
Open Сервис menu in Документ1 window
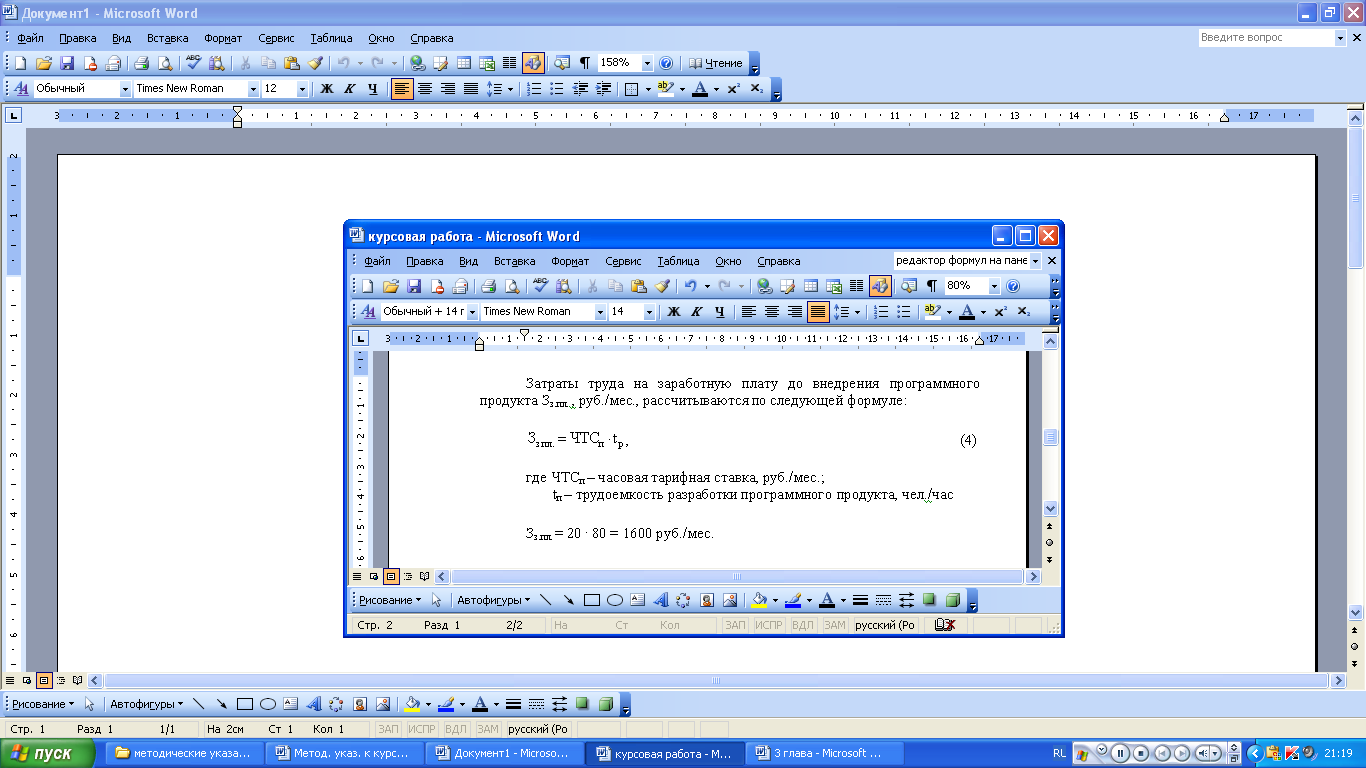276,38
